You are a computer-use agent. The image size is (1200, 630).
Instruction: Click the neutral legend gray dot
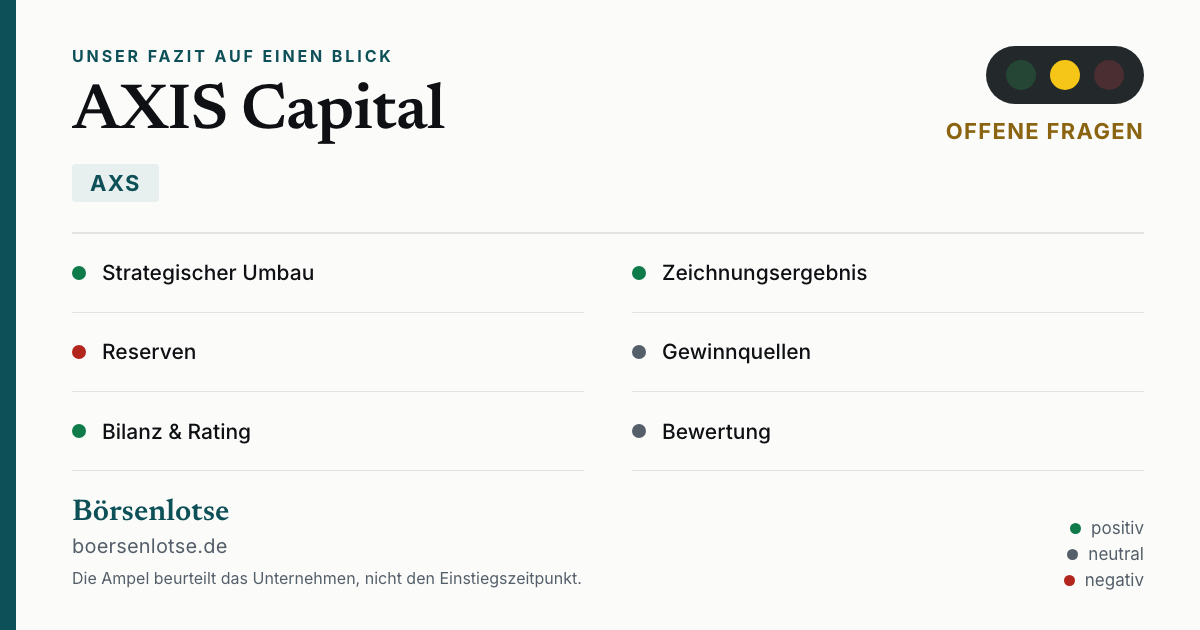coord(1073,554)
